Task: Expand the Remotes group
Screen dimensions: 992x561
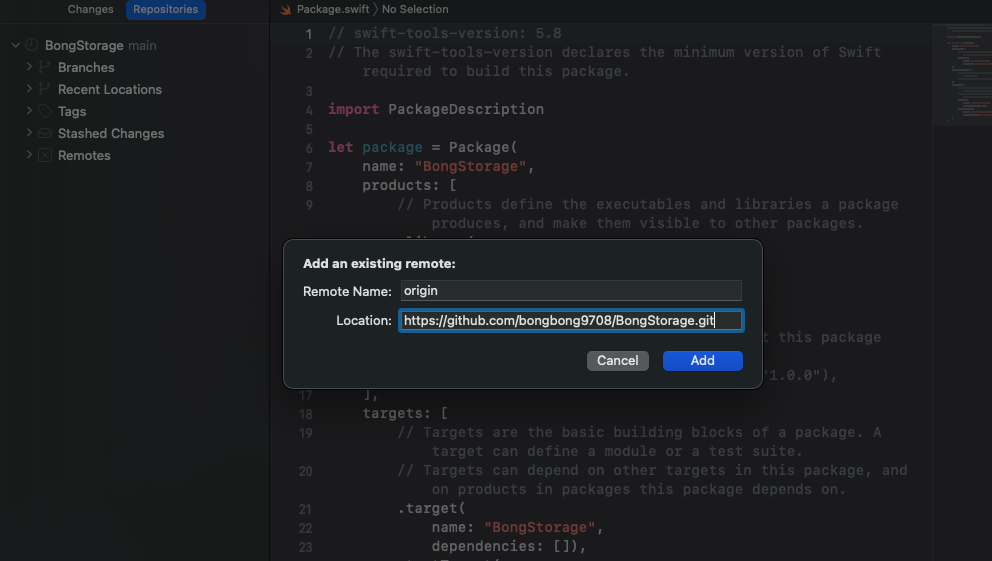Action: [x=29, y=155]
